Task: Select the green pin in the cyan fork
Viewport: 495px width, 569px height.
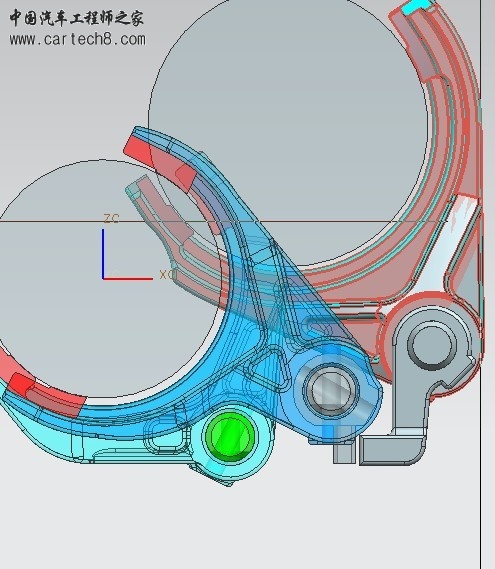Action: coord(230,436)
